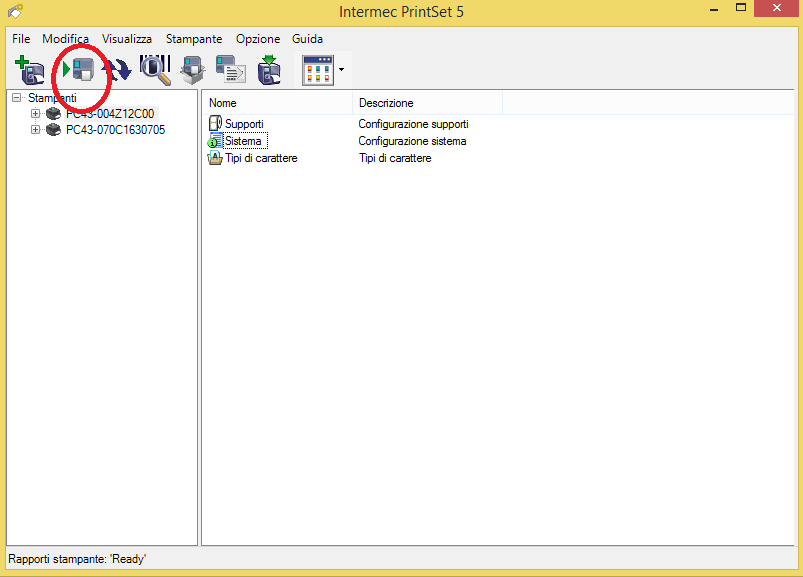Open the Modifica menu
Viewport: 803px width, 577px height.
click(x=66, y=39)
